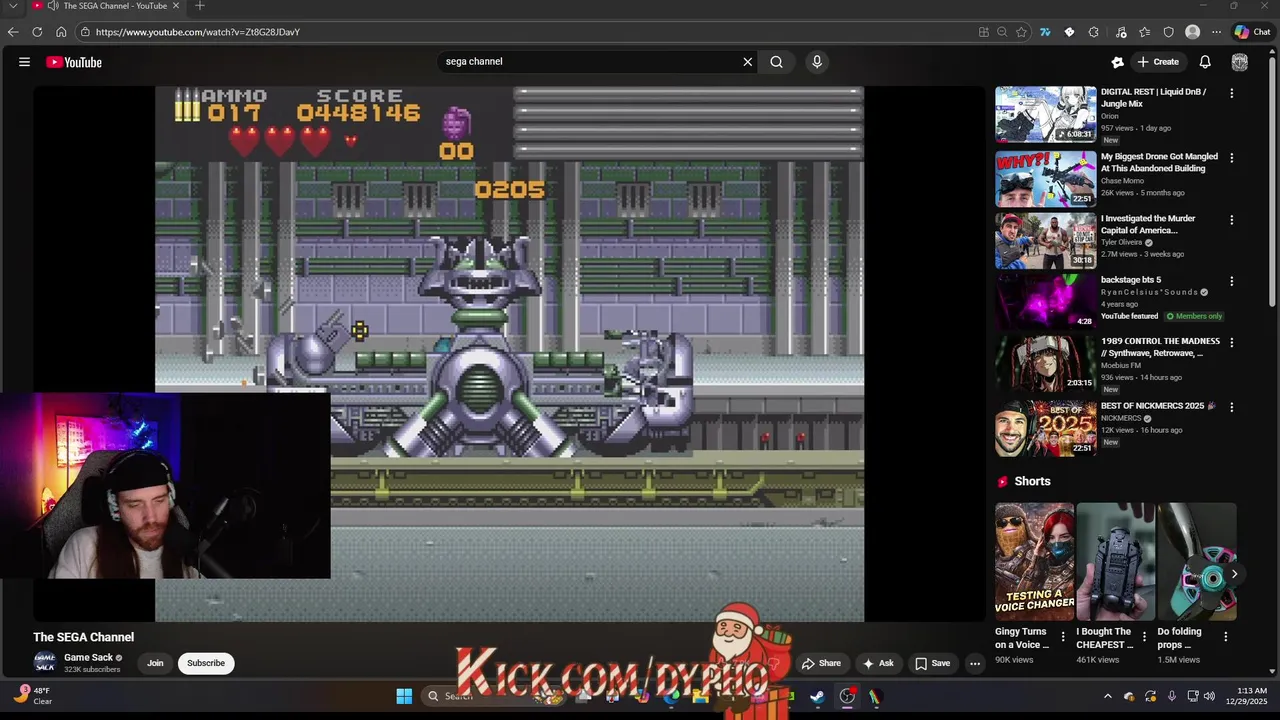Select 'The SEGA Channel - YouTube' tab

(105, 6)
